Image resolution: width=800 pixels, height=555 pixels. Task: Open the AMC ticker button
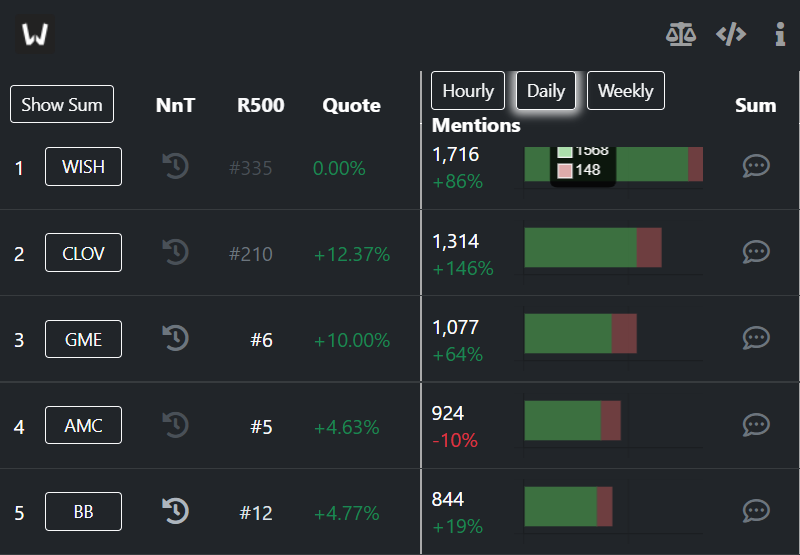click(83, 425)
